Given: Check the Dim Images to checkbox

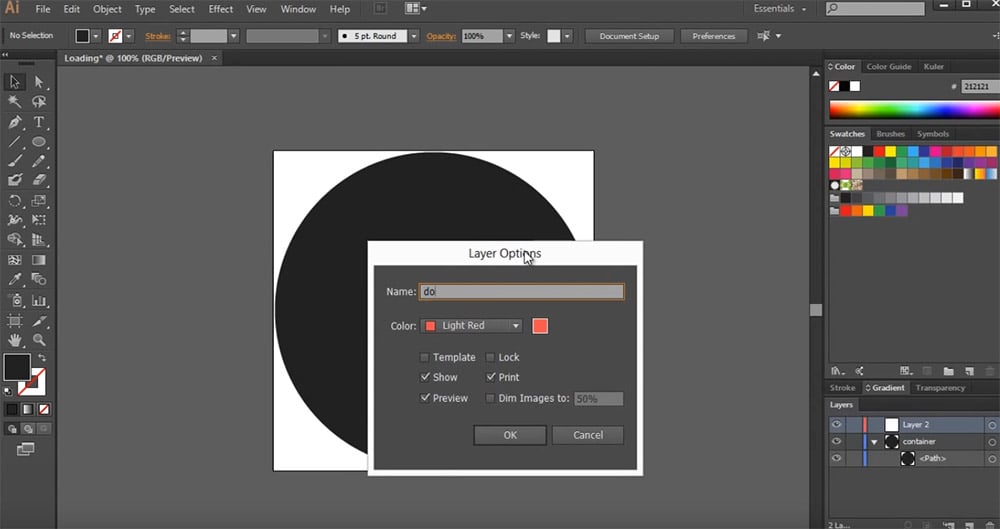Looking at the screenshot, I should point(490,398).
